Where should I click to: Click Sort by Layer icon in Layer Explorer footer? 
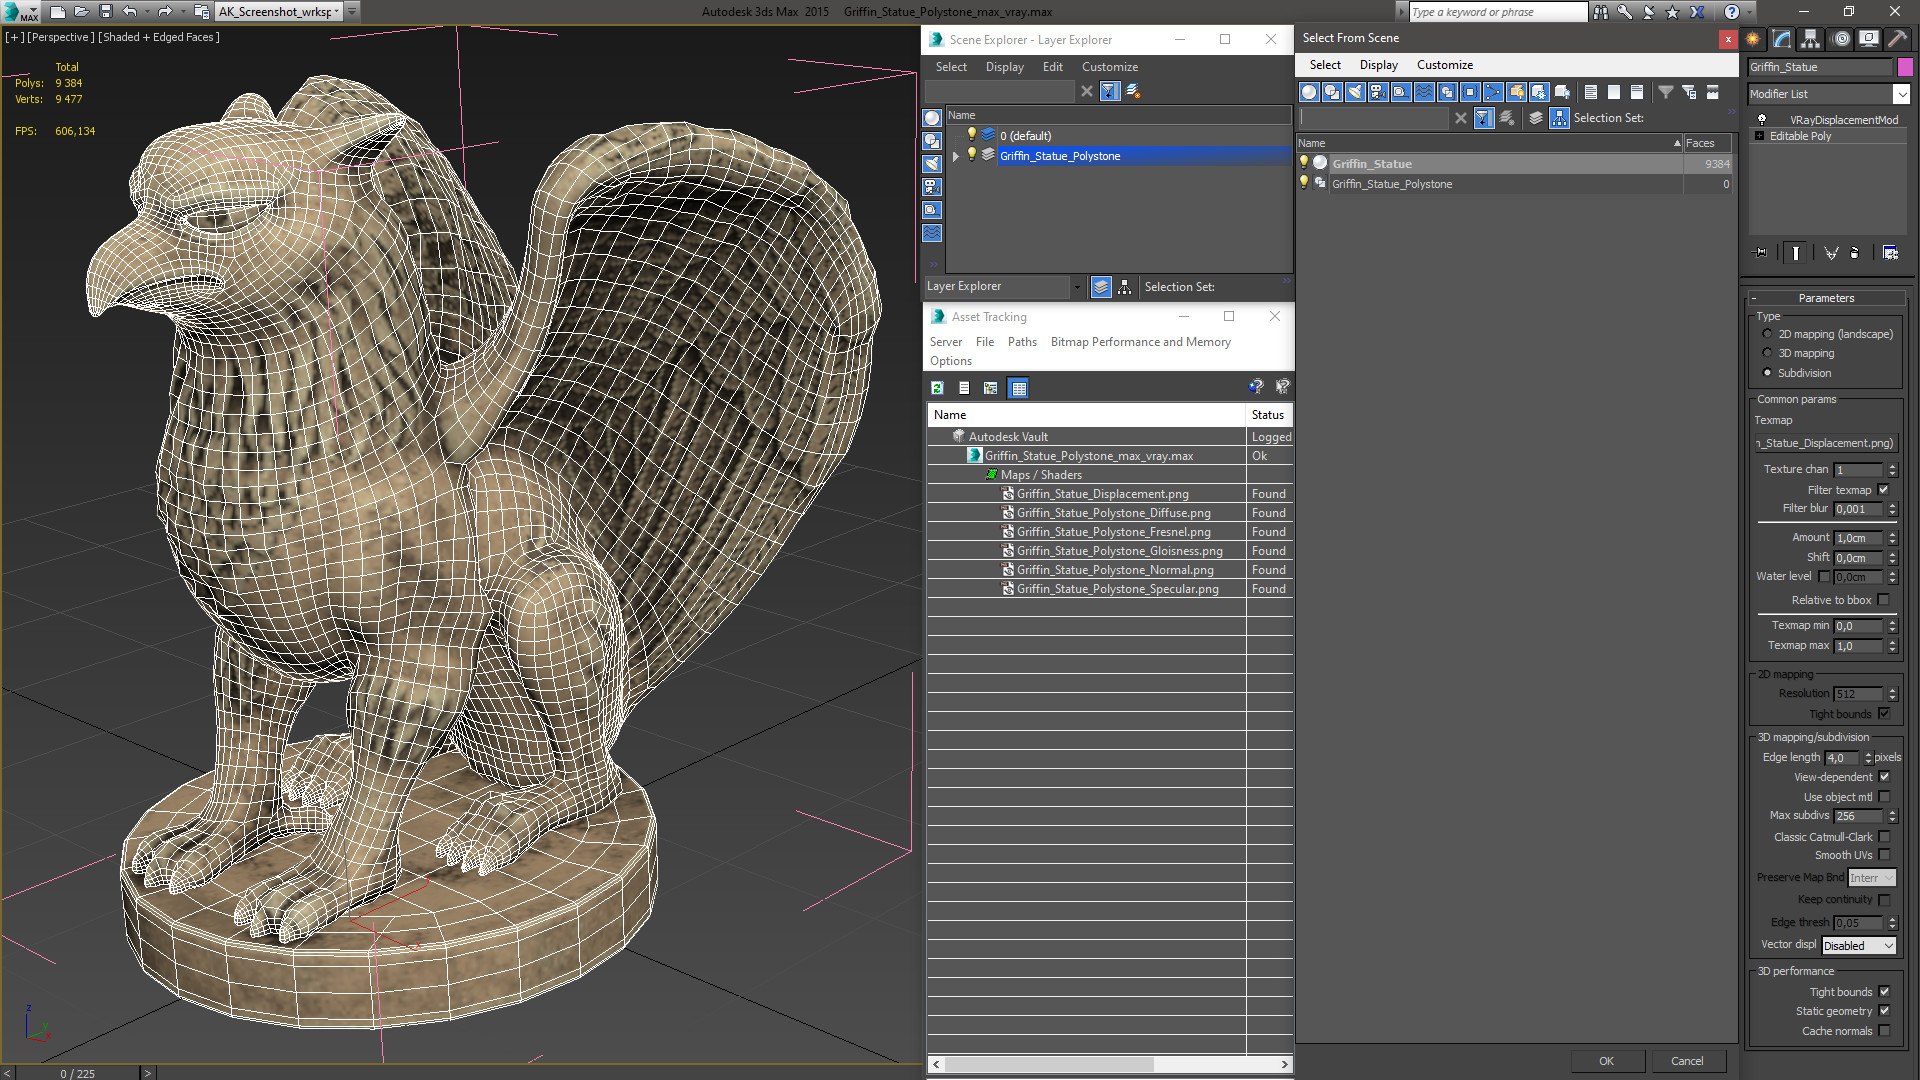[x=1101, y=287]
